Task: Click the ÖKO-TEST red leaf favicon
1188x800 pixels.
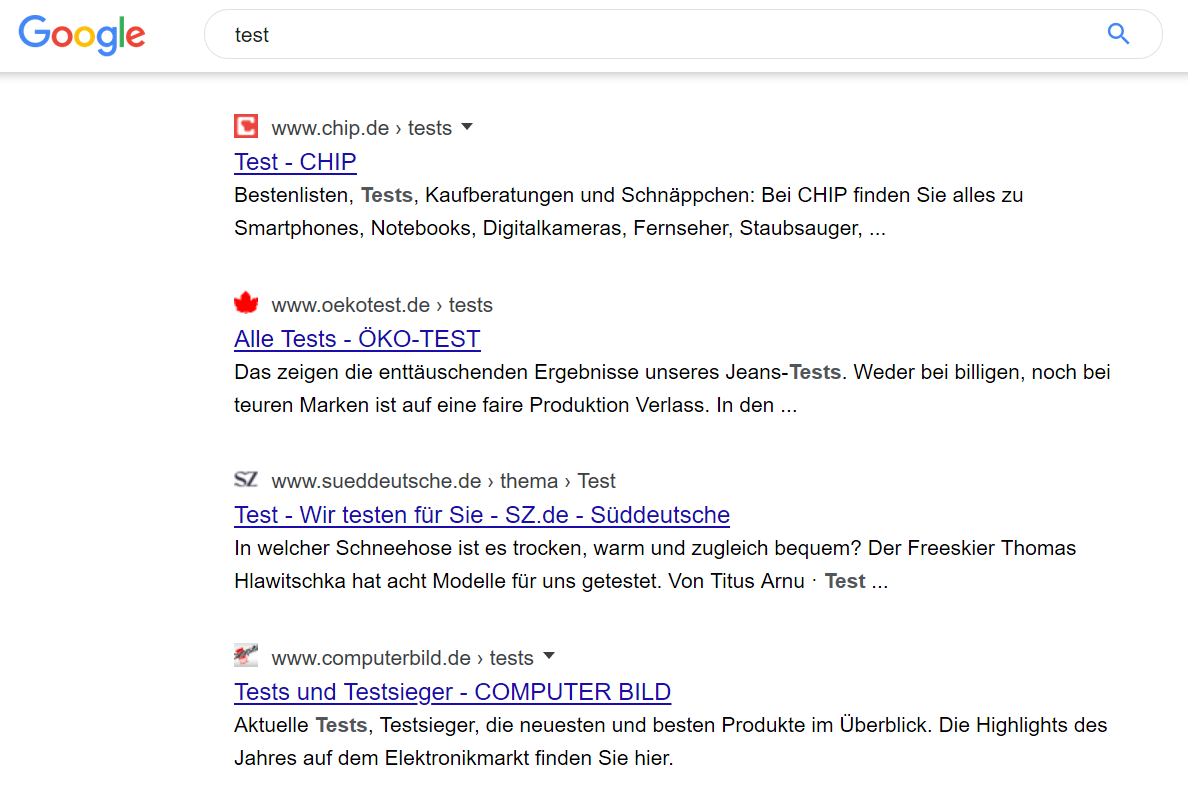Action: (246, 303)
